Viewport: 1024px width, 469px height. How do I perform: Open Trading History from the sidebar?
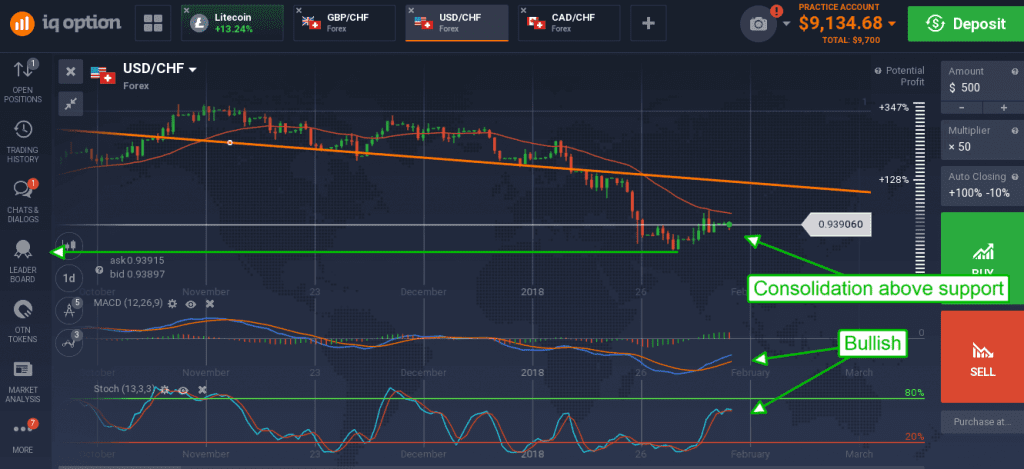tap(23, 141)
